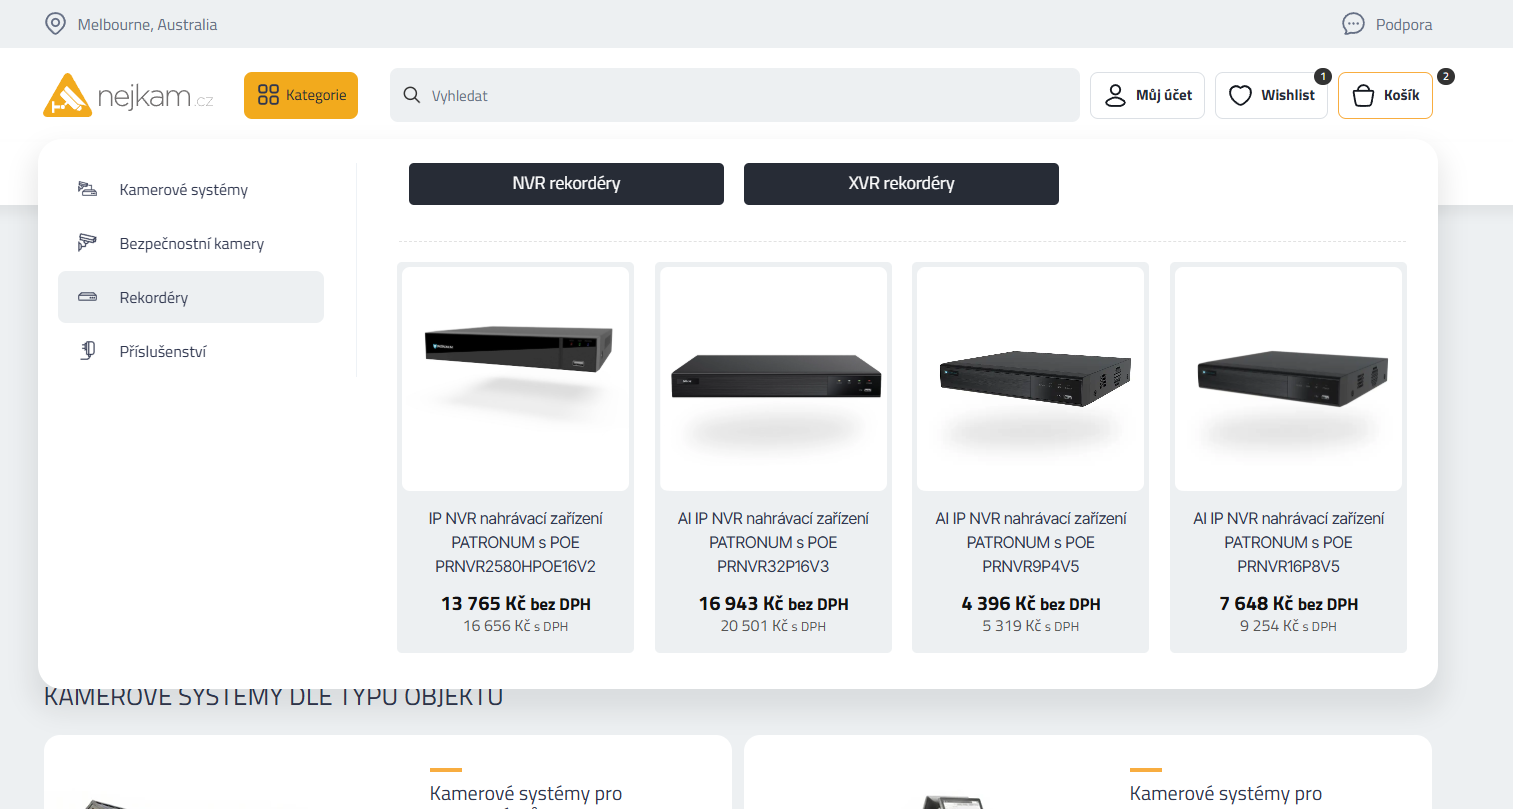
Task: Select Kamerové systémy category
Action: point(183,190)
